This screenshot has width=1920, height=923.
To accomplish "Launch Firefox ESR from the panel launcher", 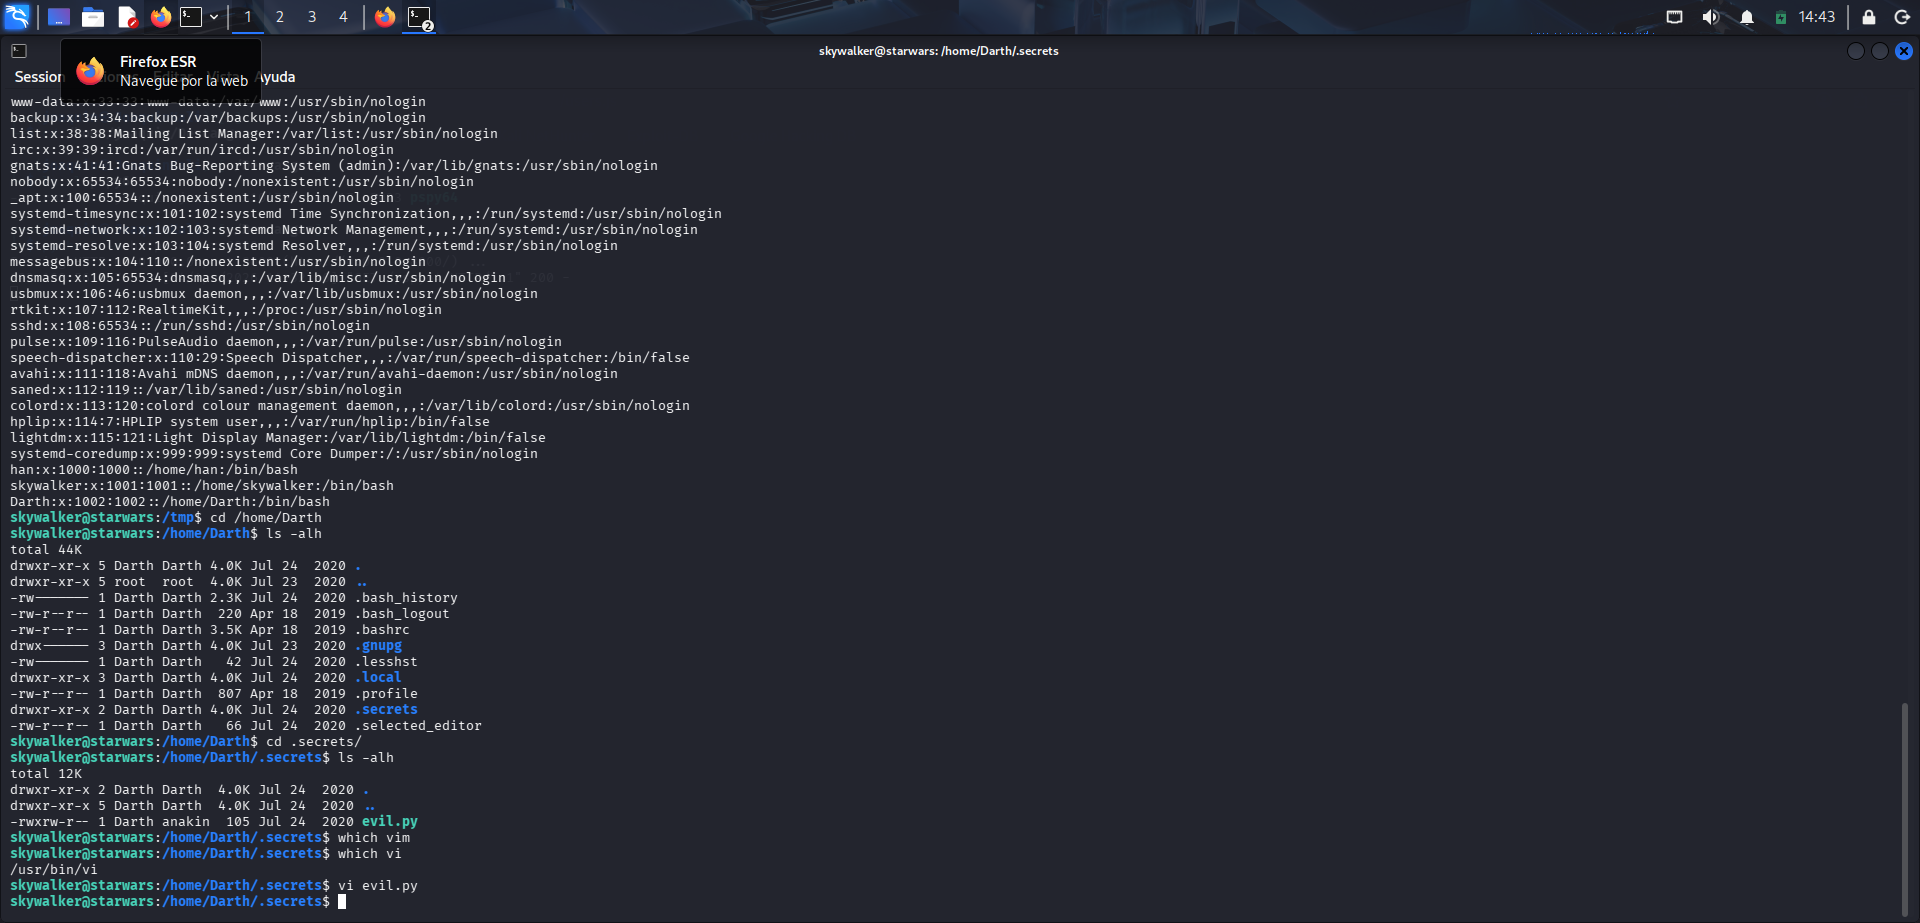I will (160, 17).
